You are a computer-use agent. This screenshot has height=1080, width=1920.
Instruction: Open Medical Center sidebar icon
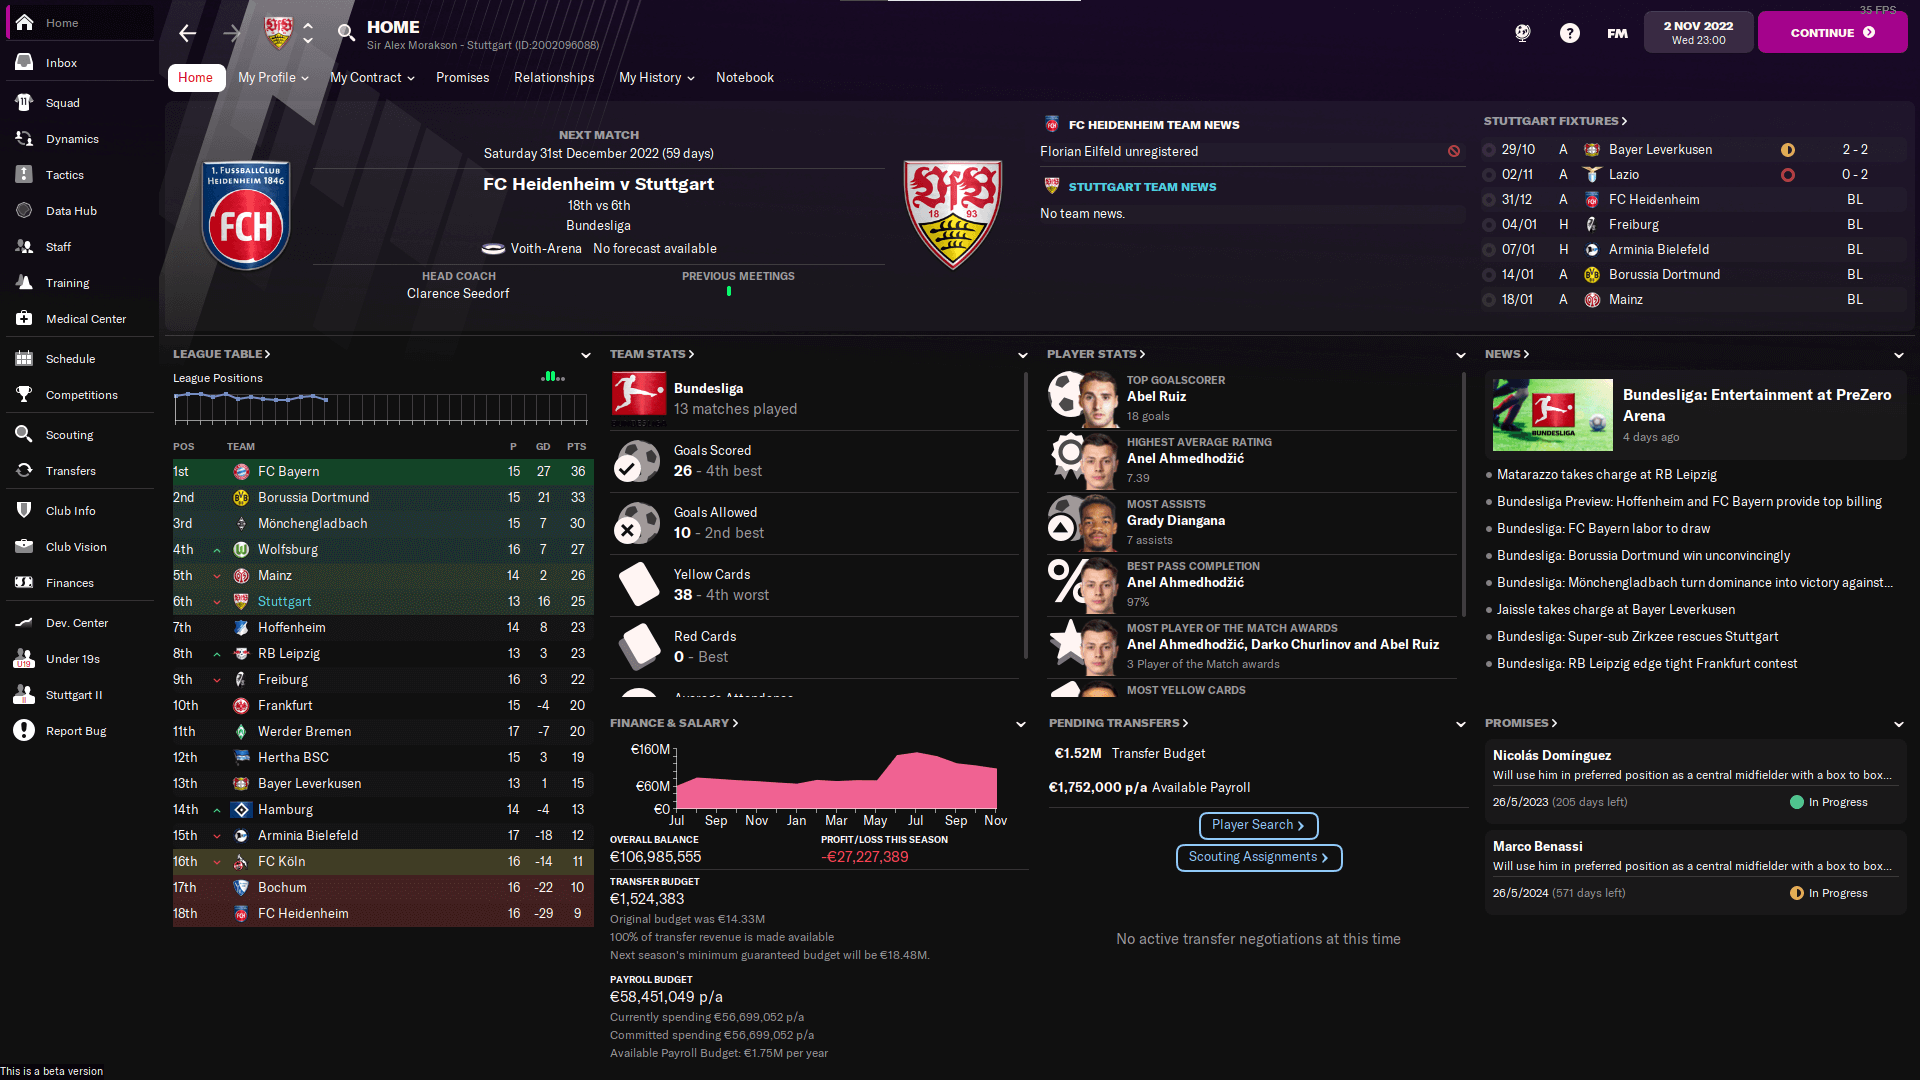tap(25, 319)
